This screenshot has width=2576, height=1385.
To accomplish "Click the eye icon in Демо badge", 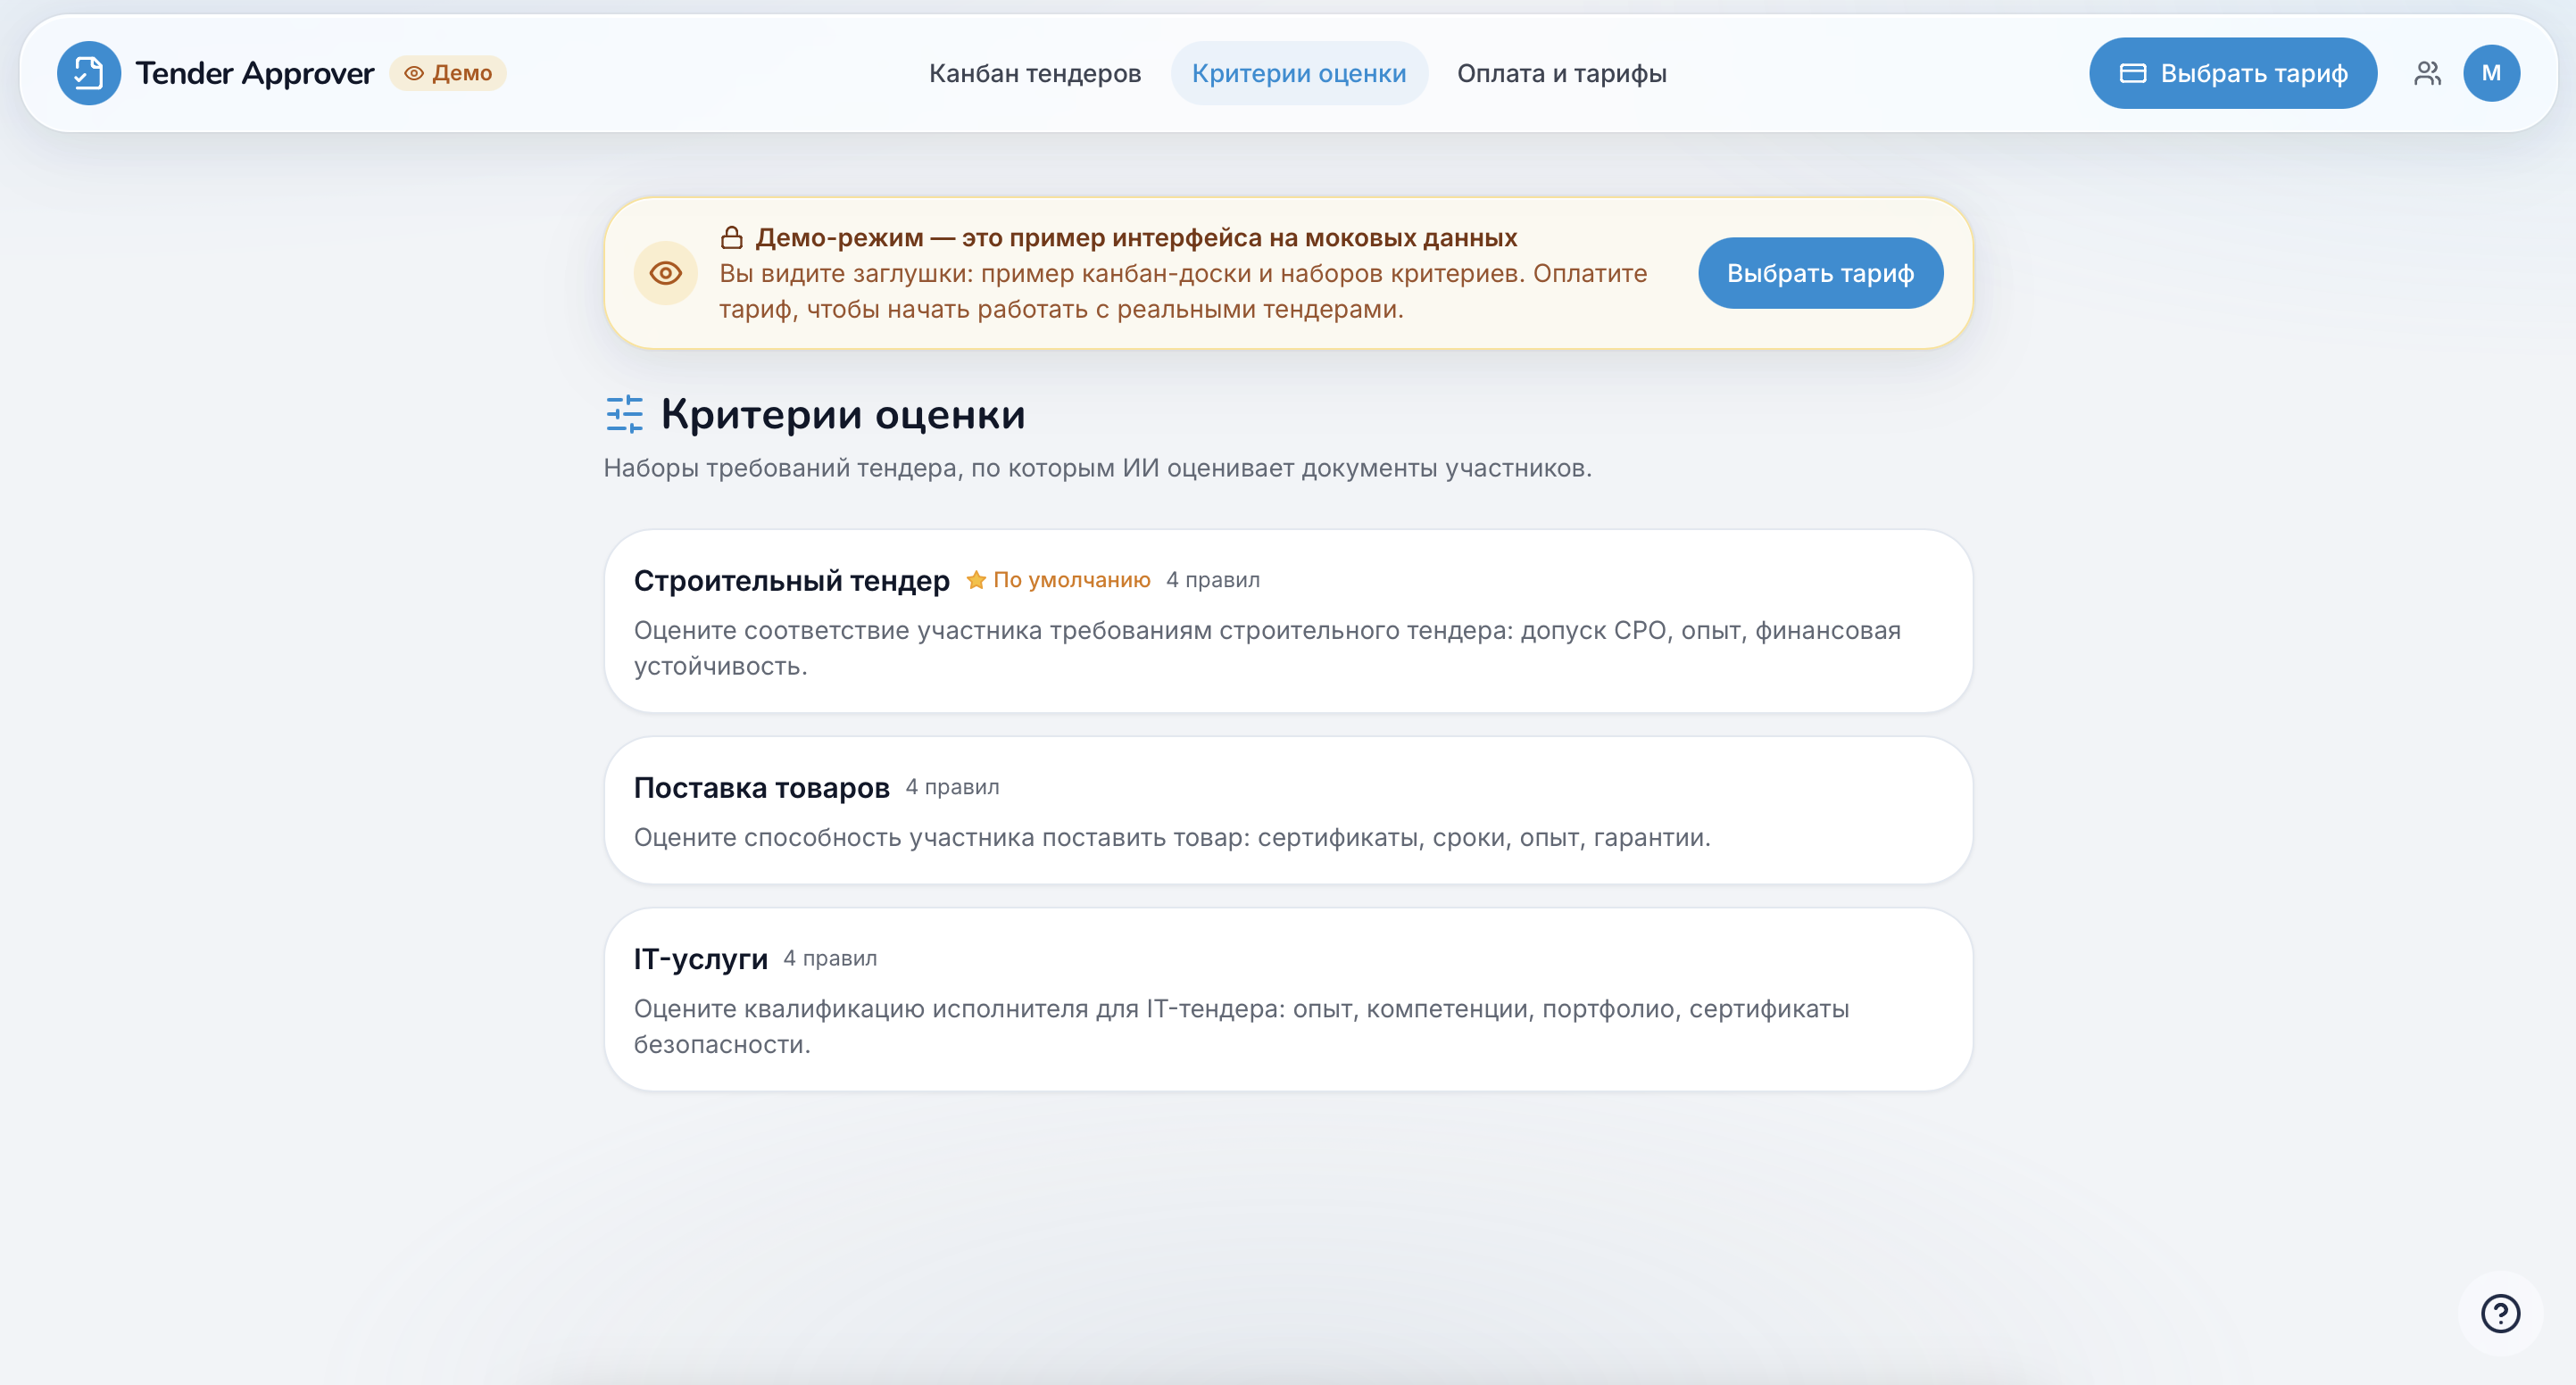I will pos(413,73).
